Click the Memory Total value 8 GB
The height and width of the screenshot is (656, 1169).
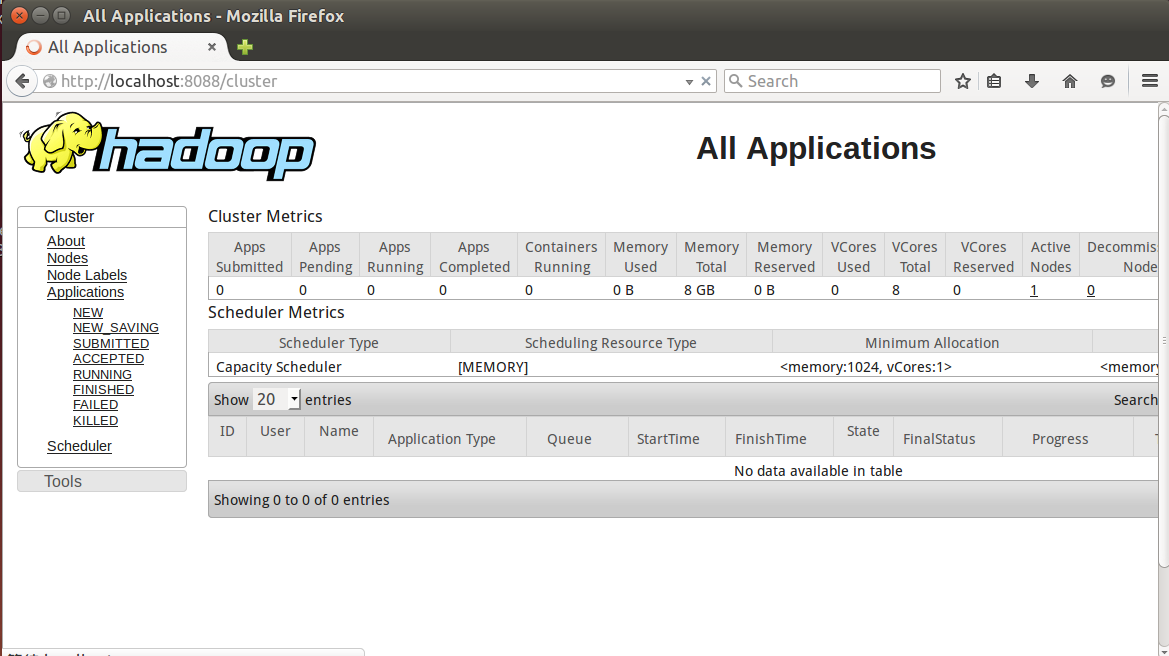(x=699, y=290)
